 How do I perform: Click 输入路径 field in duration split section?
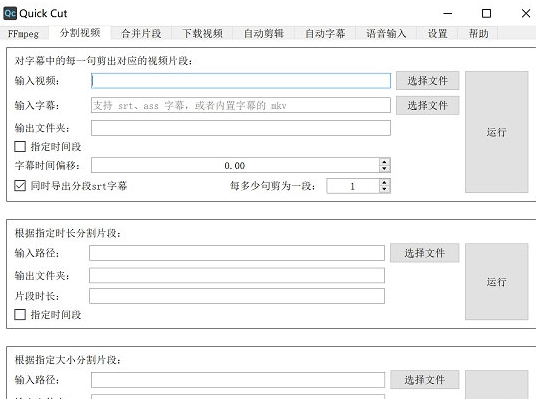point(237,253)
